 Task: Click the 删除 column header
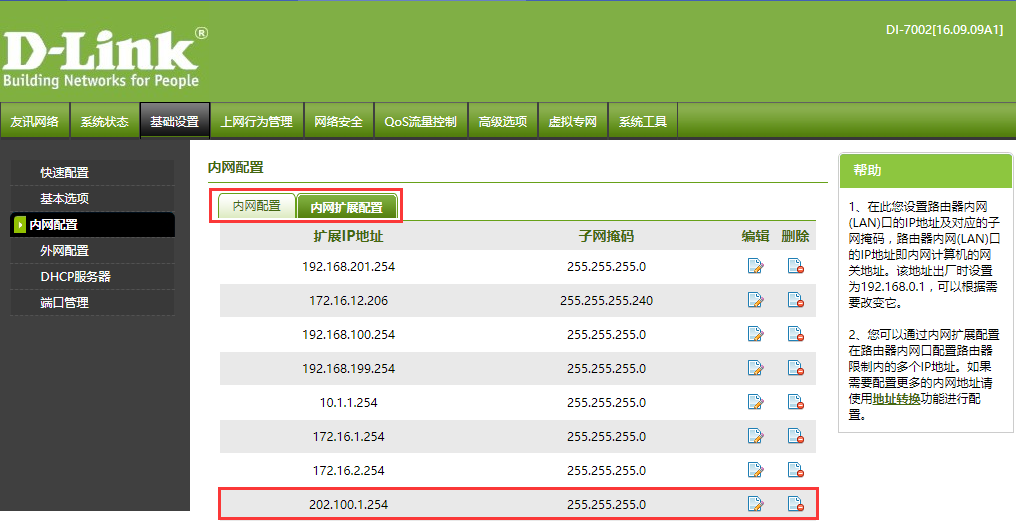(x=796, y=236)
